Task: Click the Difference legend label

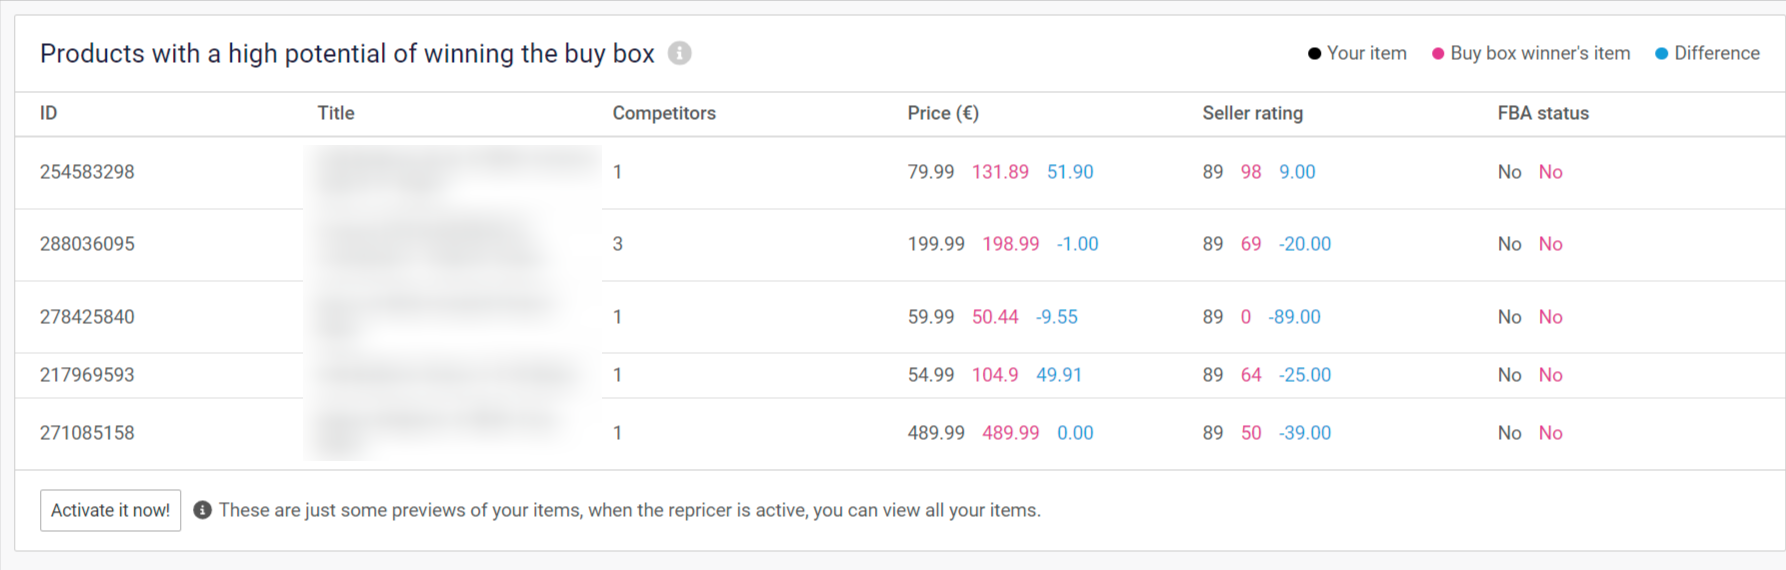Action: coord(1716,53)
